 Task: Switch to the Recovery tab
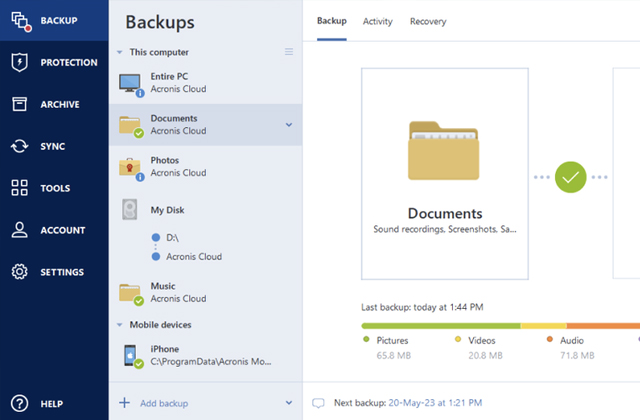click(428, 21)
